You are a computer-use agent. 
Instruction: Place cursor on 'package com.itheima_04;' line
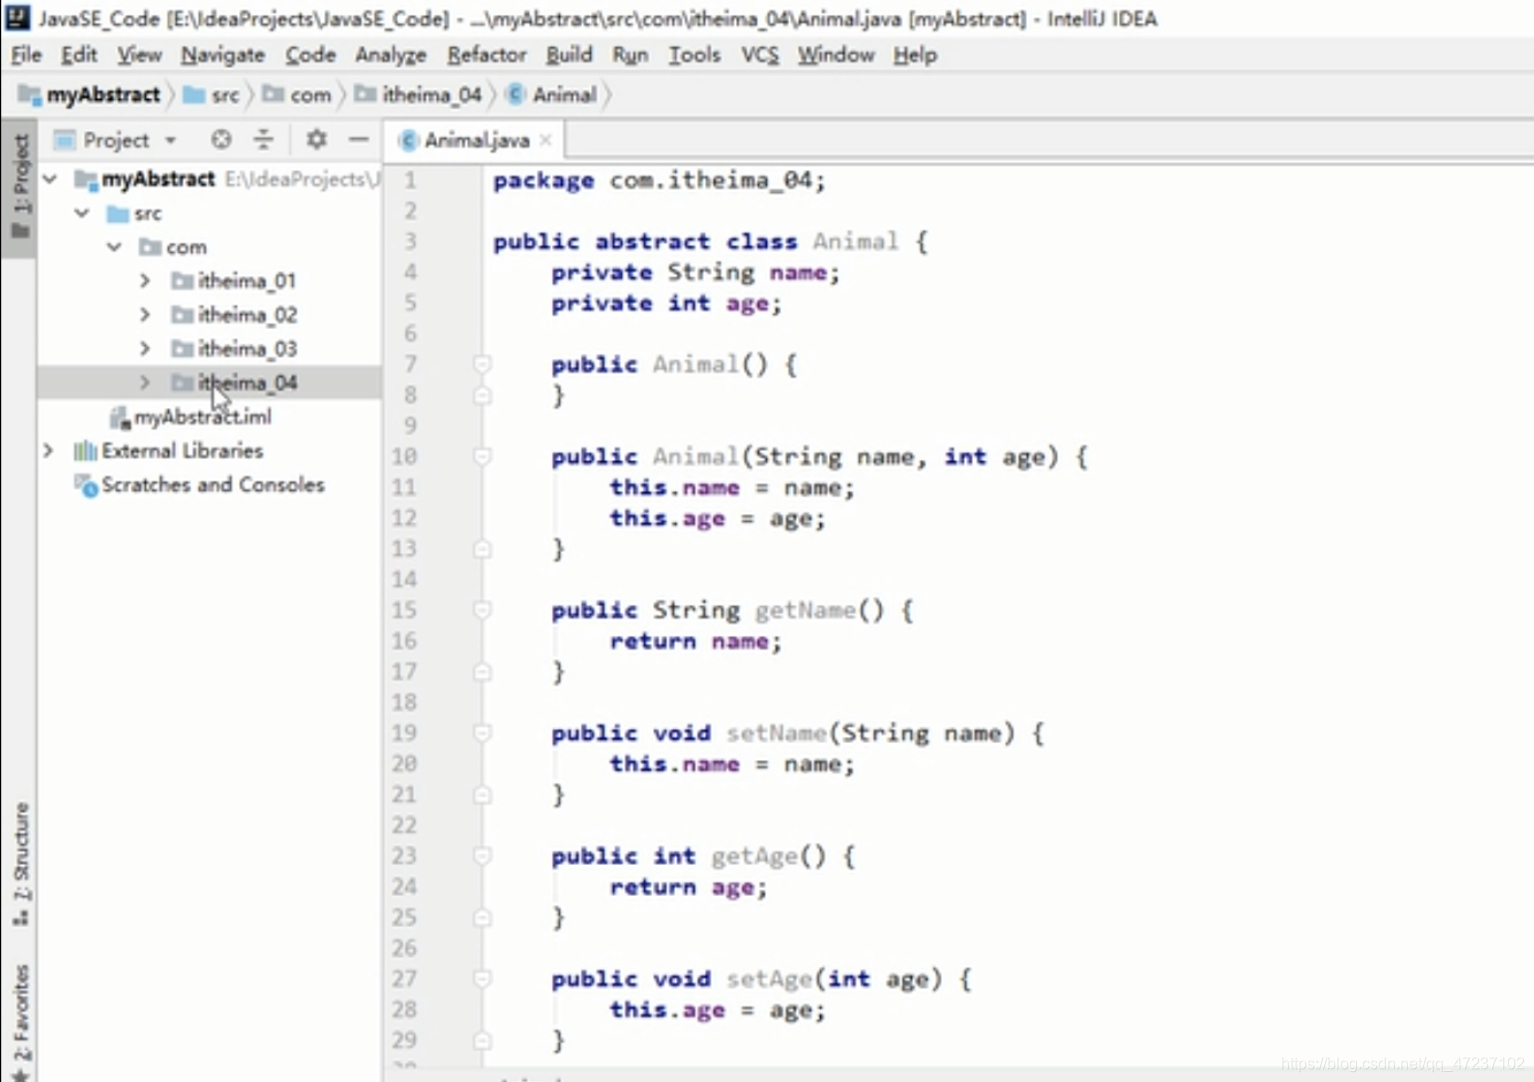coord(659,181)
